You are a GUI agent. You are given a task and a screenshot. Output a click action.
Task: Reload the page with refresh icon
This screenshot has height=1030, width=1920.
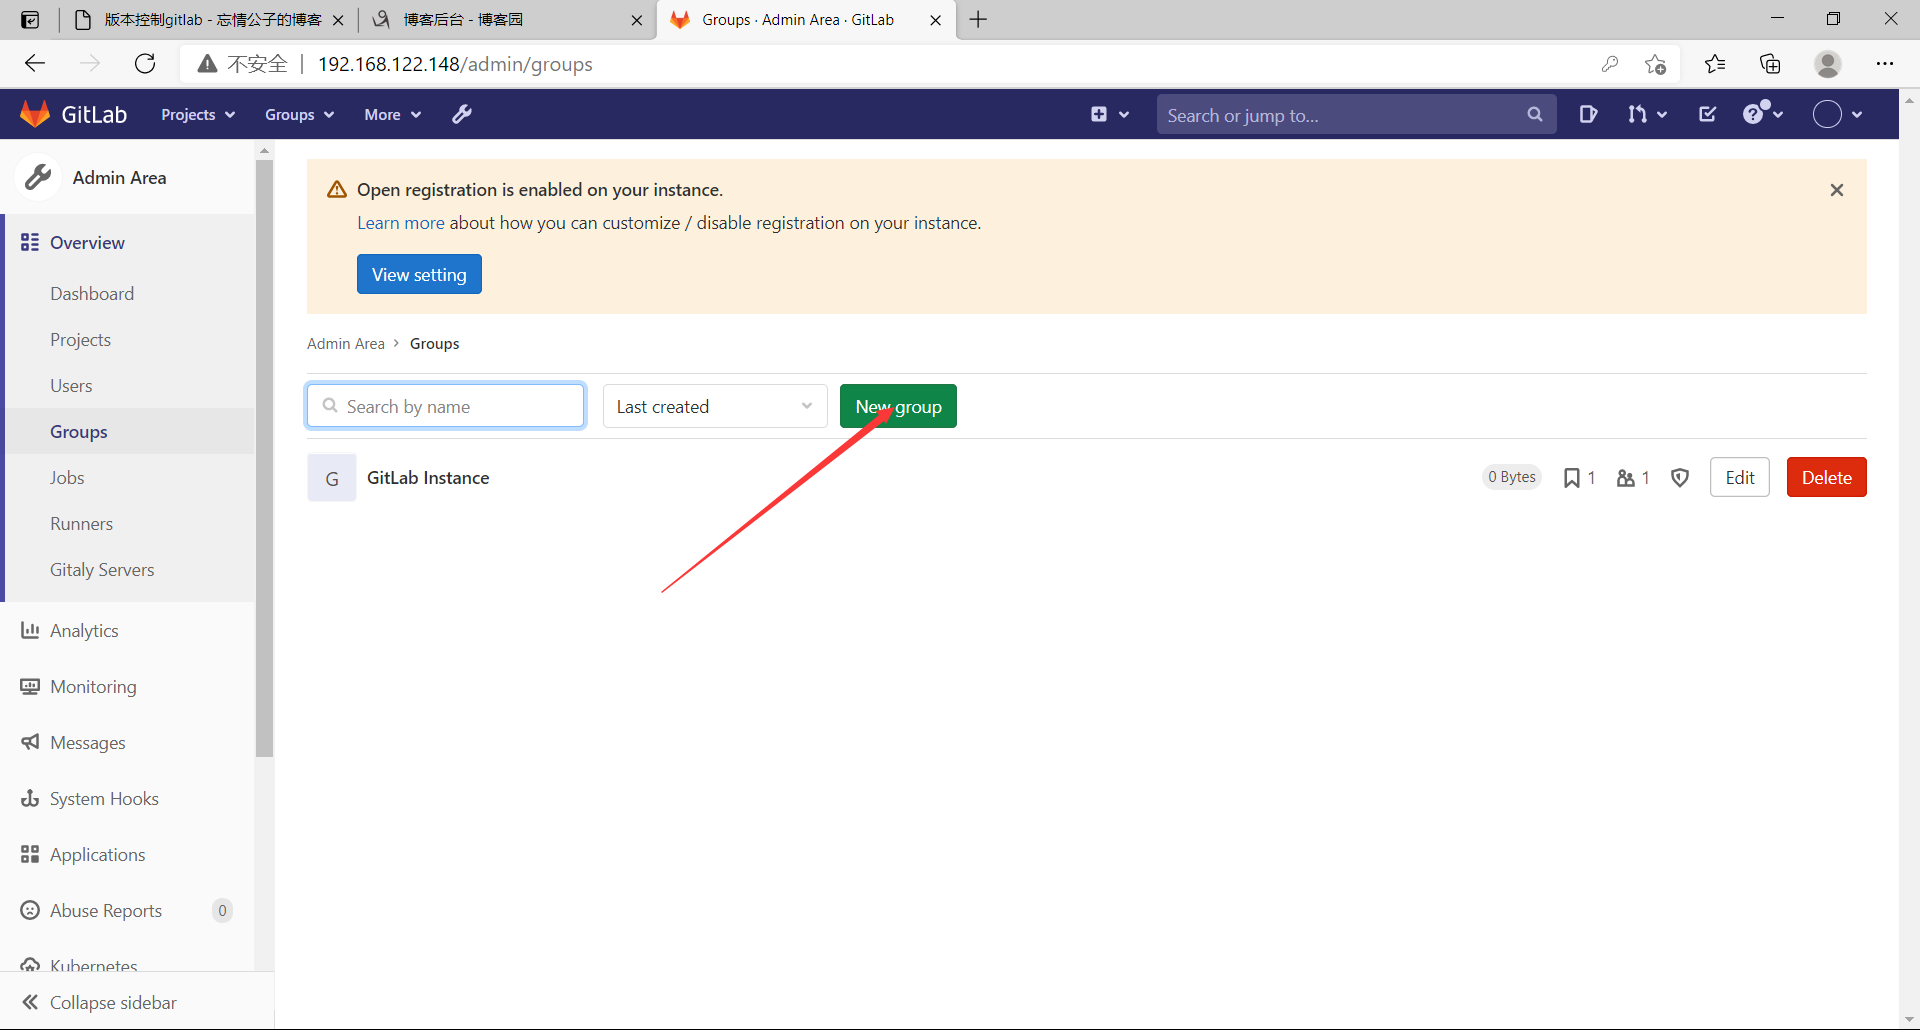coord(145,64)
